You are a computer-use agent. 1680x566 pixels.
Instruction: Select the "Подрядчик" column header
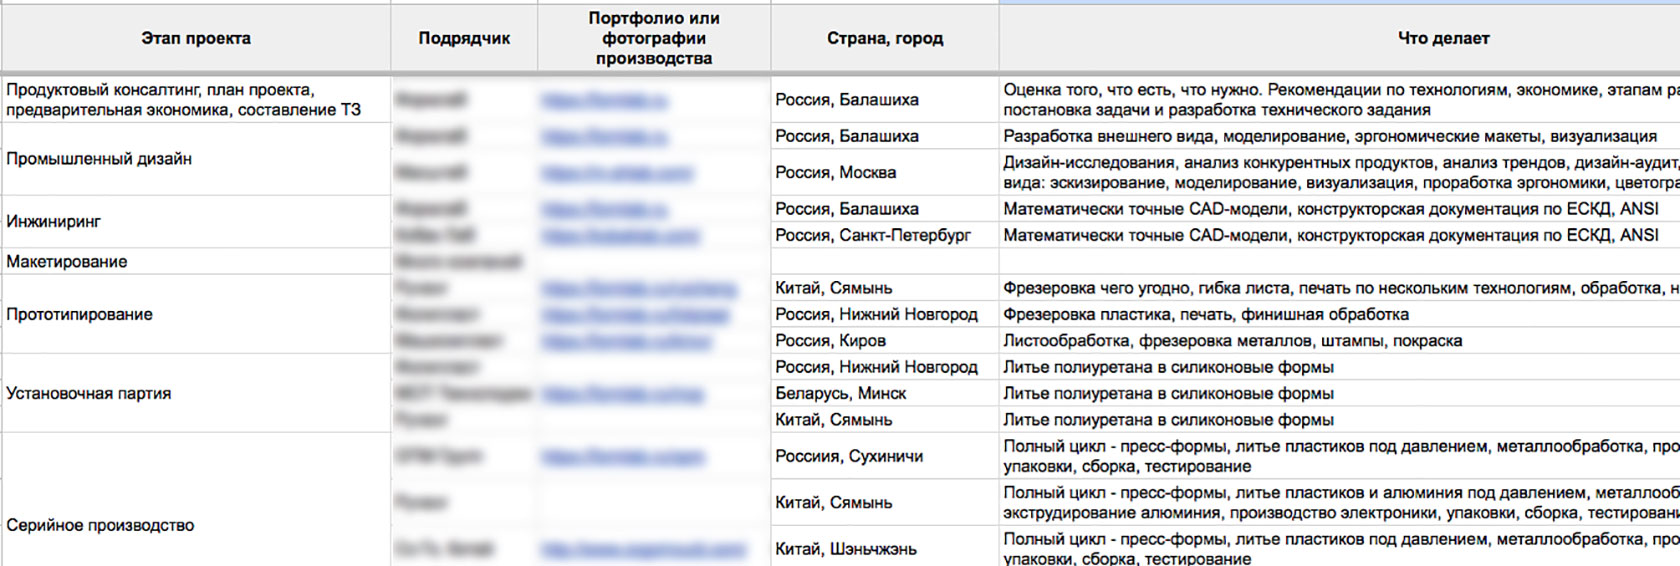[464, 39]
